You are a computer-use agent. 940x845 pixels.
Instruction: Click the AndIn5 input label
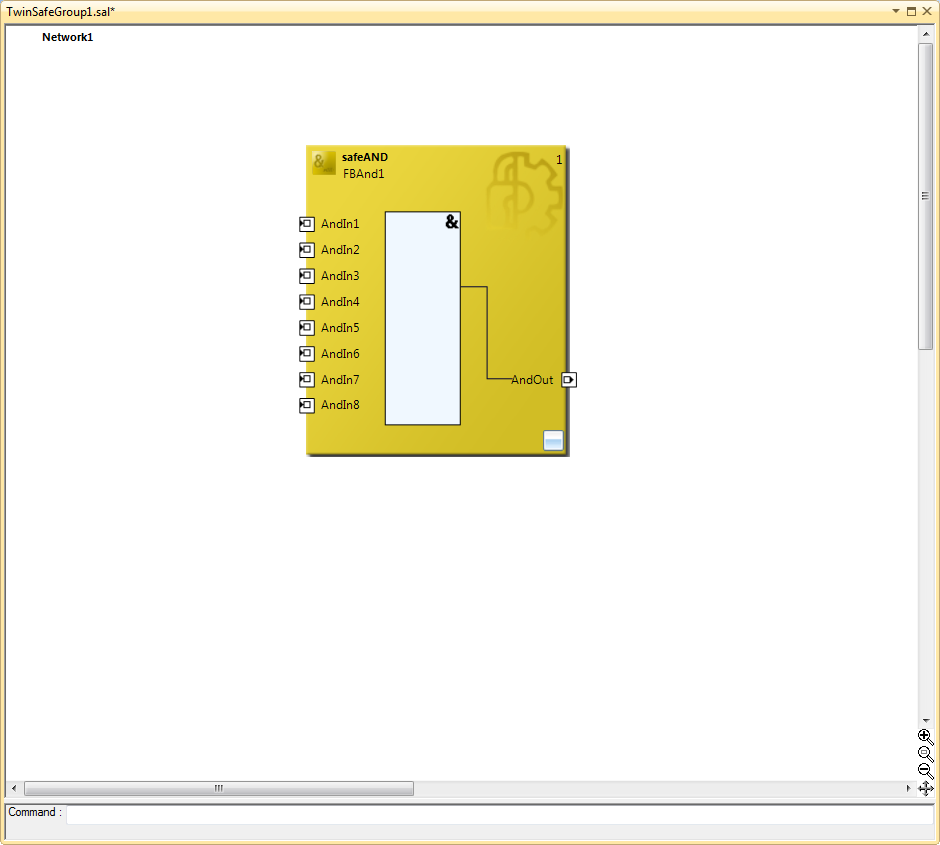tap(341, 328)
